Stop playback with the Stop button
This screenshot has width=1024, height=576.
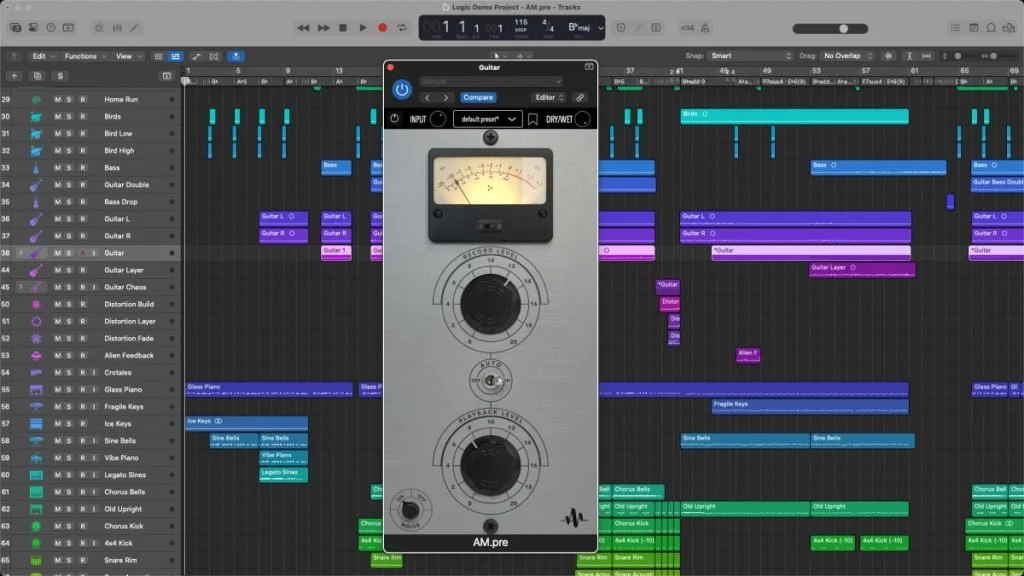click(x=343, y=28)
